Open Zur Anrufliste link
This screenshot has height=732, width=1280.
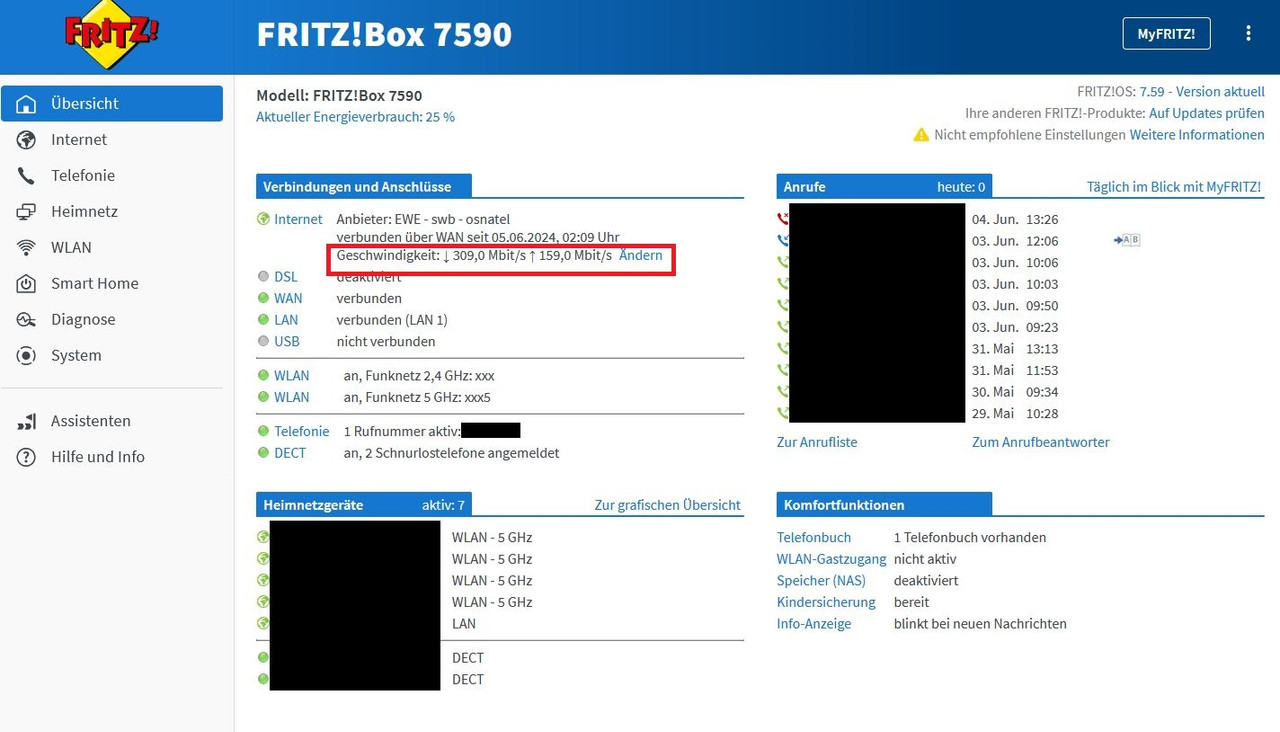(x=817, y=442)
